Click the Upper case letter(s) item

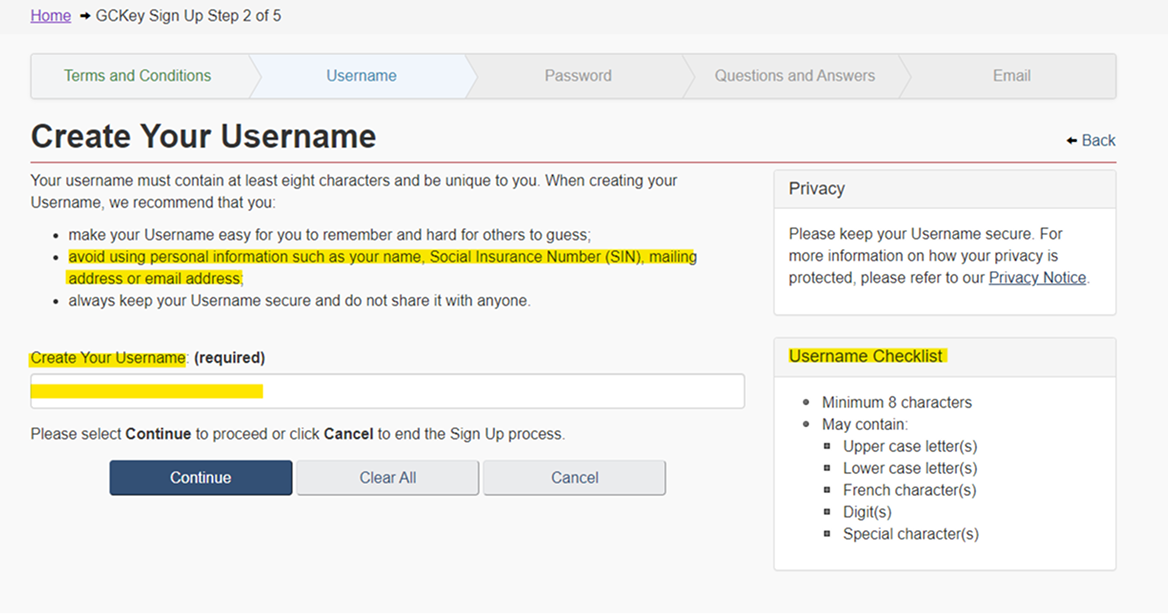(910, 446)
